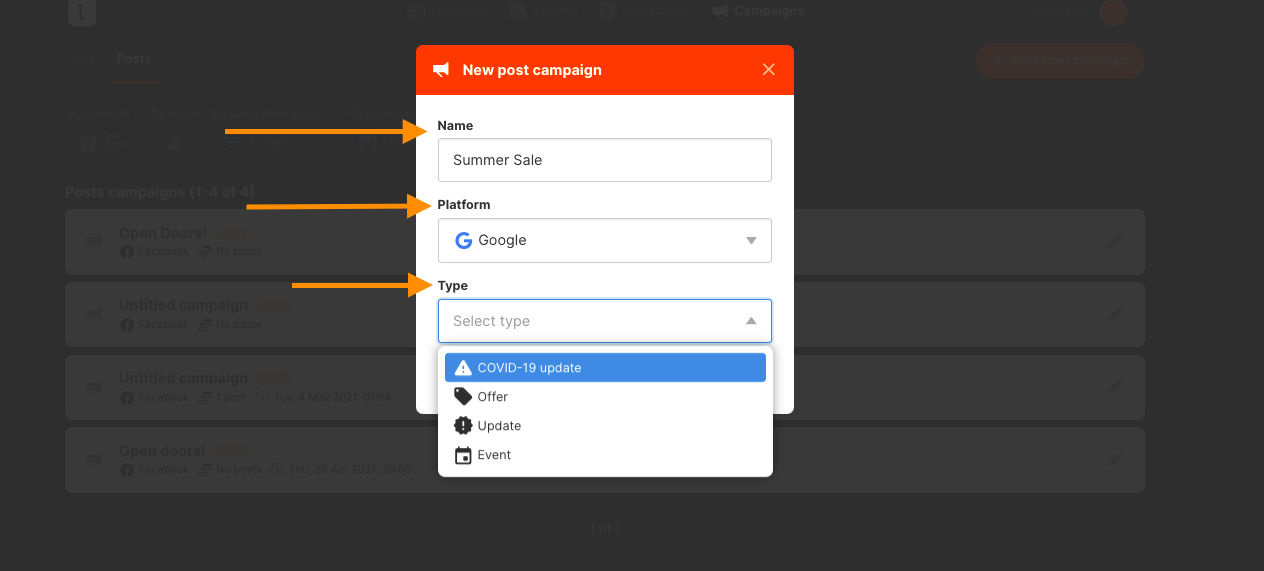This screenshot has width=1264, height=571.
Task: Edit the Untitled campaign with 1 post
Action: pyautogui.click(x=1116, y=386)
